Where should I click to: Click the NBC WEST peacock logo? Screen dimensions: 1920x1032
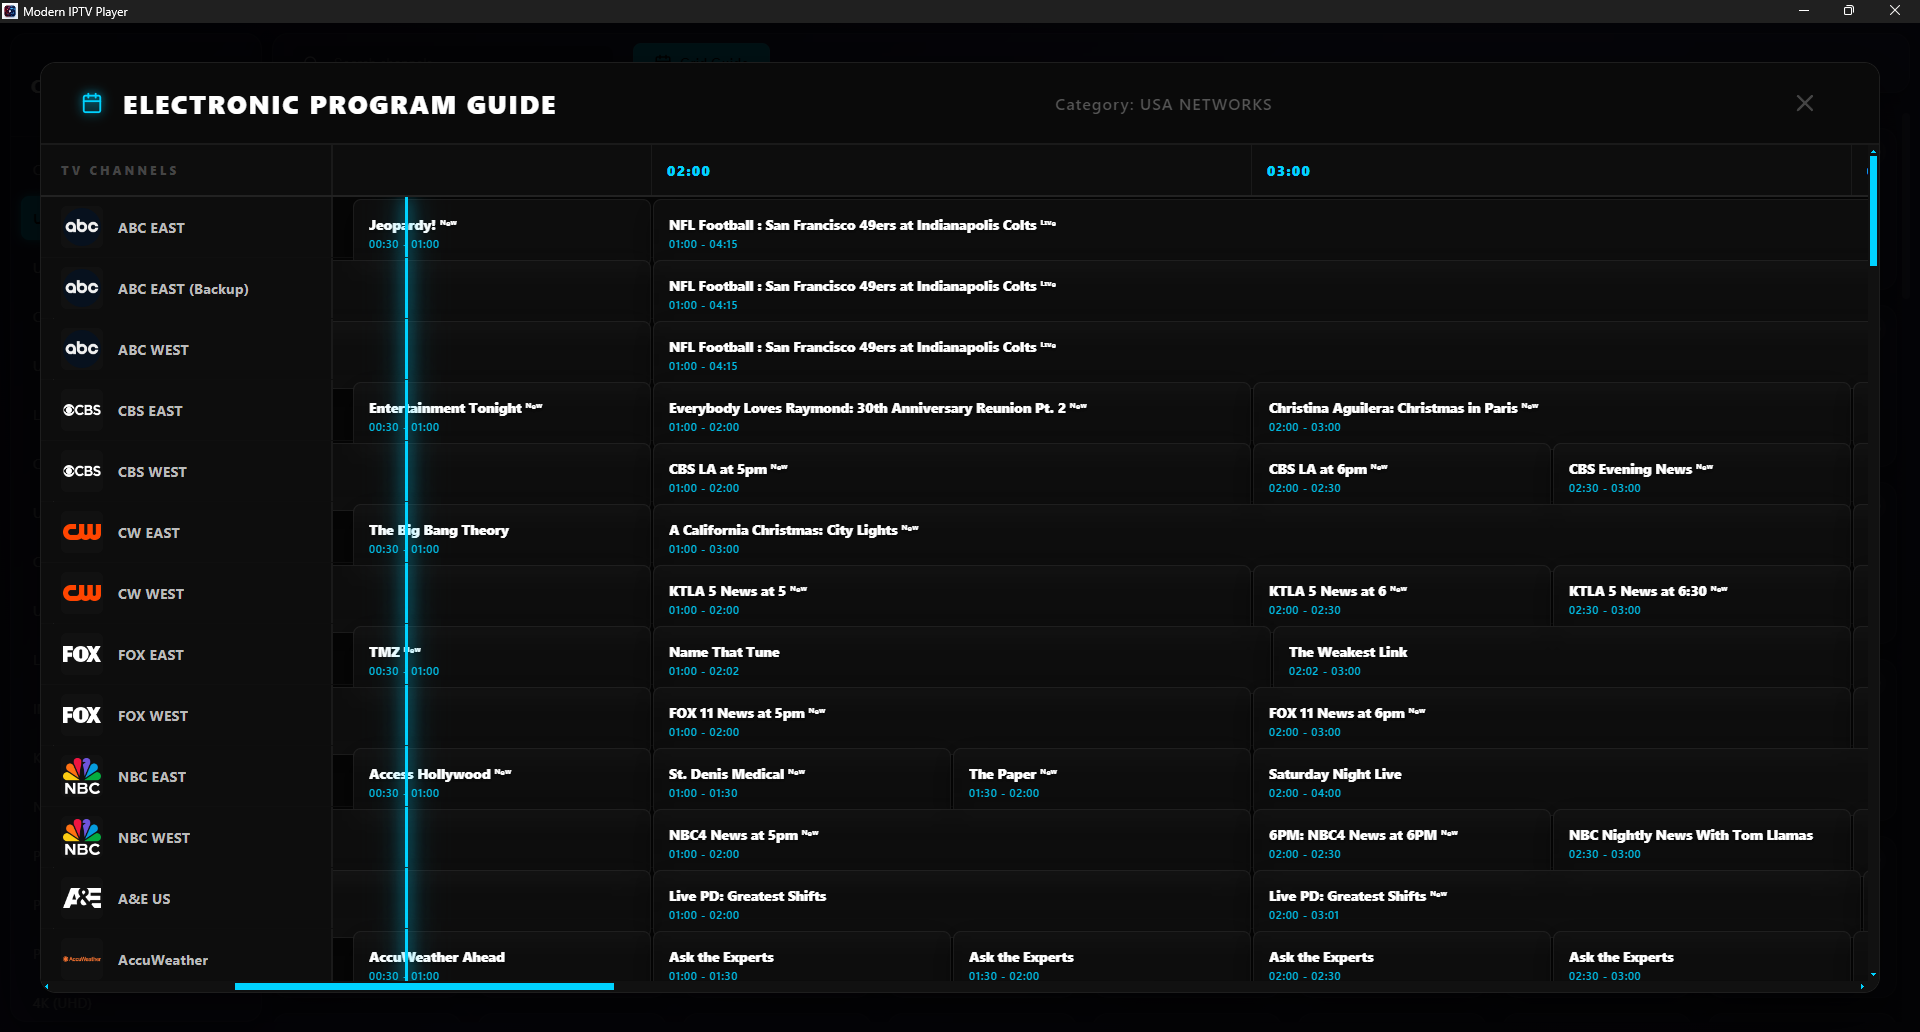click(x=81, y=837)
